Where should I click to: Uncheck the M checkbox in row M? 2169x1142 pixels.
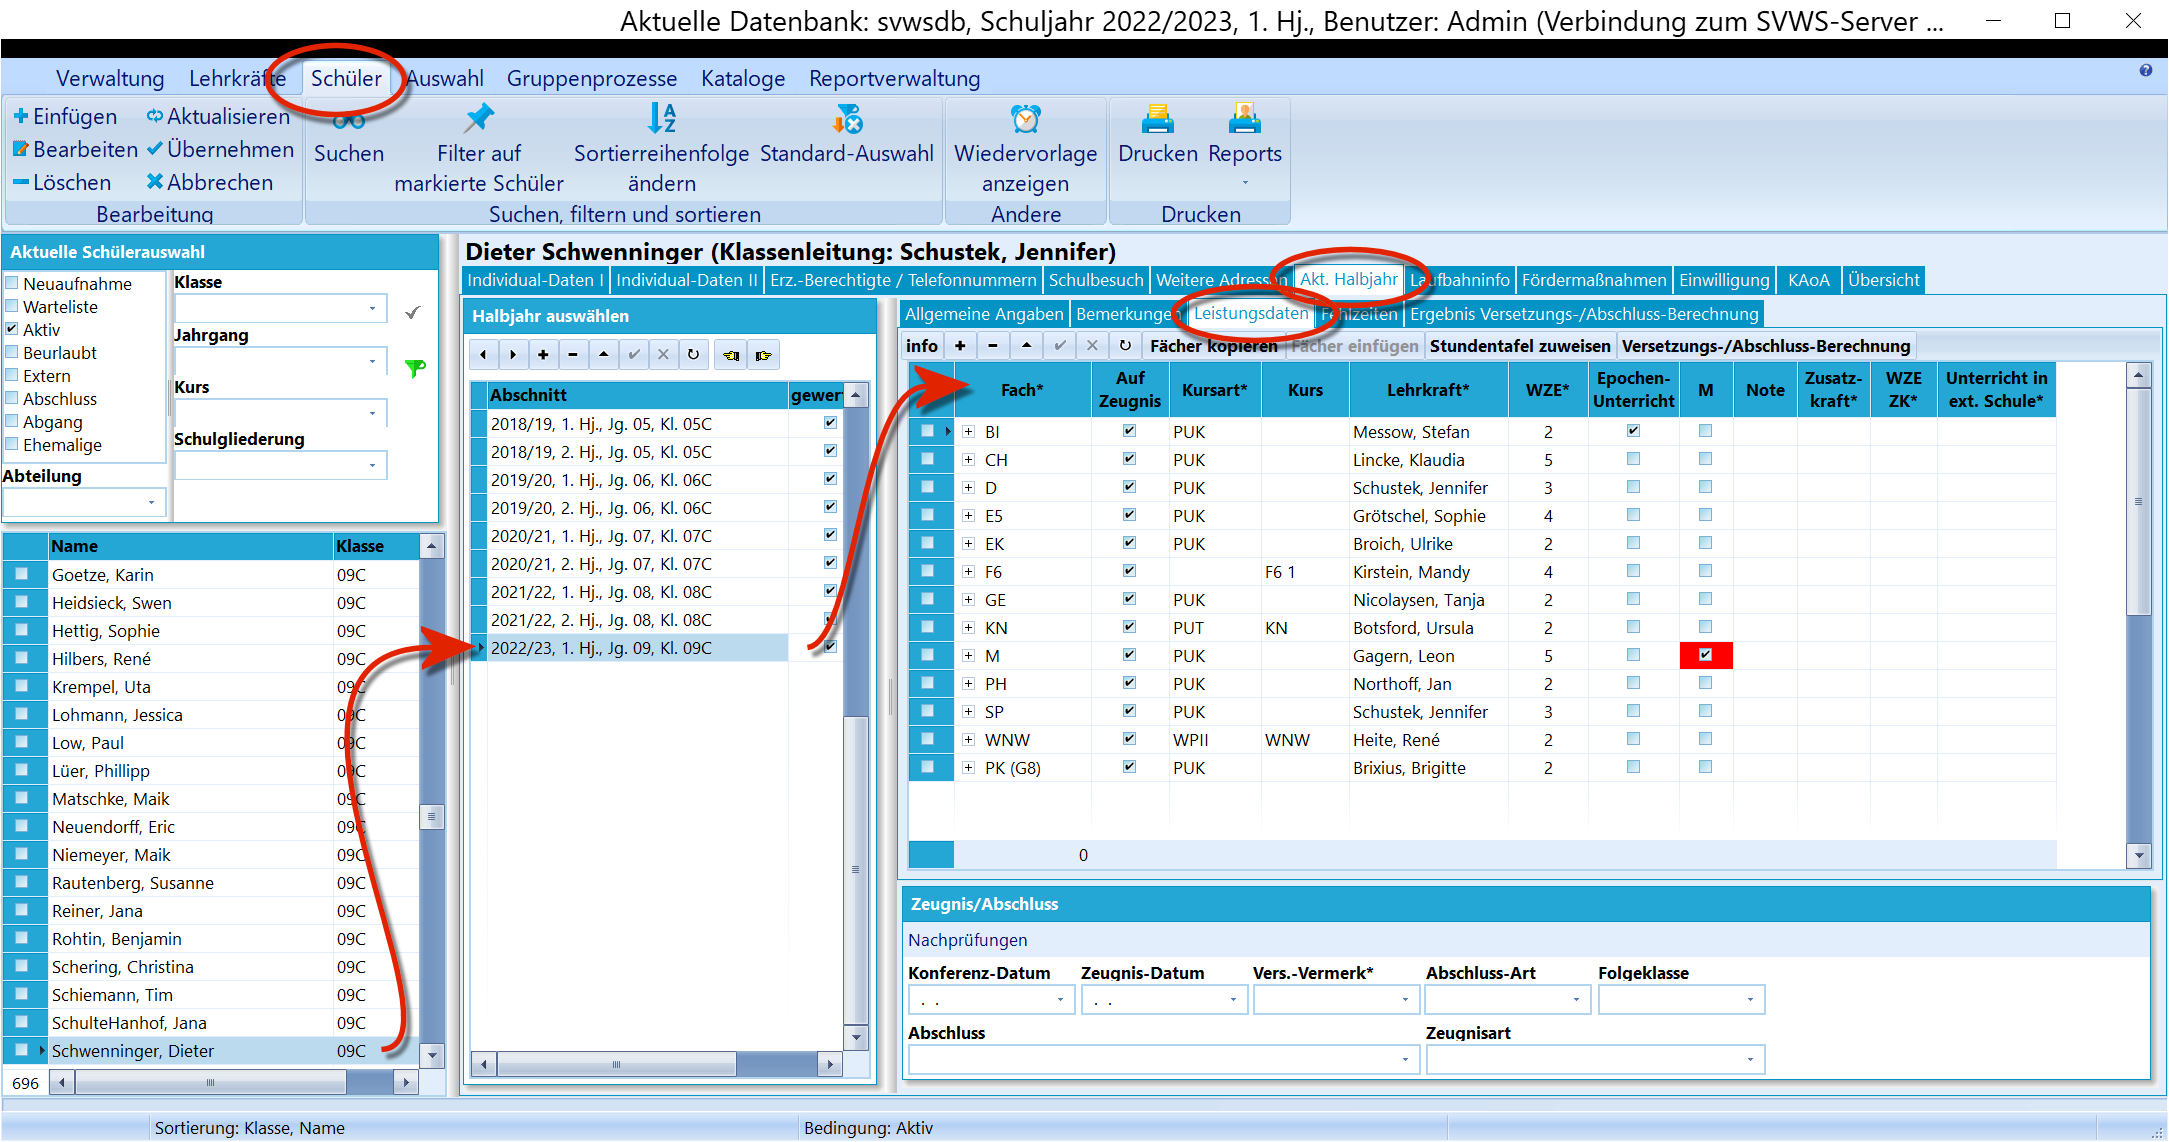click(x=1706, y=655)
